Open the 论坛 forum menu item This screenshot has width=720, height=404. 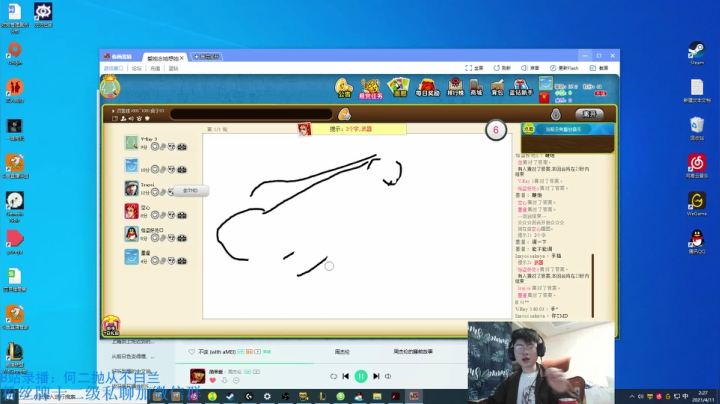[x=136, y=68]
